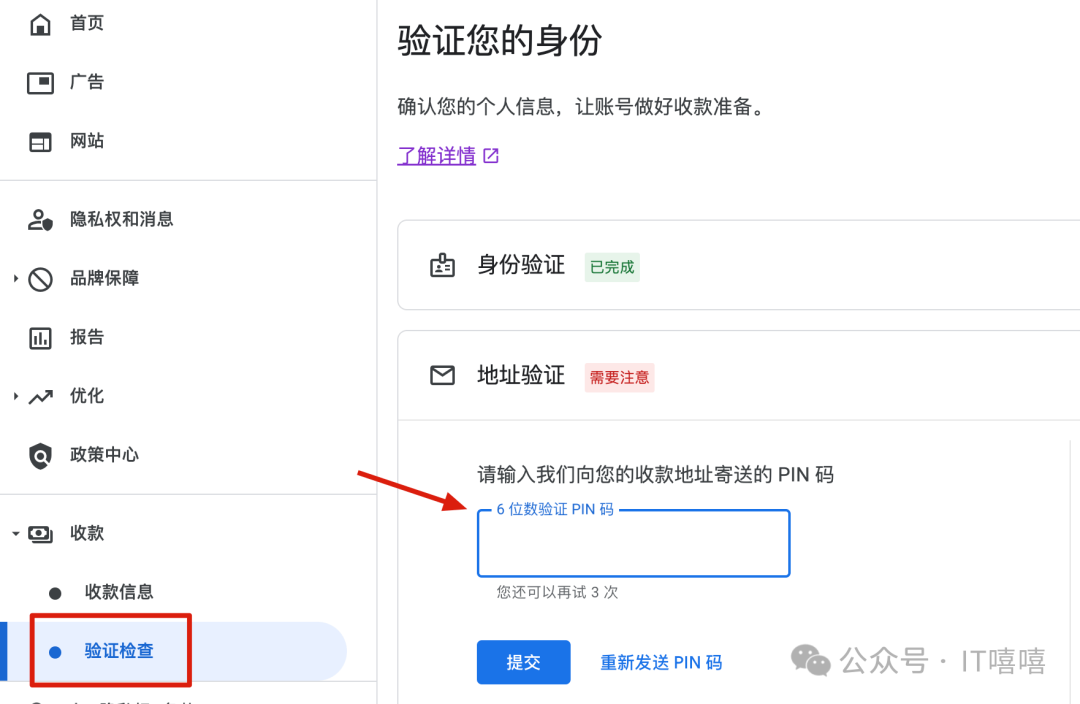
Task: Collapse the 收款 section chevron
Action: 13,533
